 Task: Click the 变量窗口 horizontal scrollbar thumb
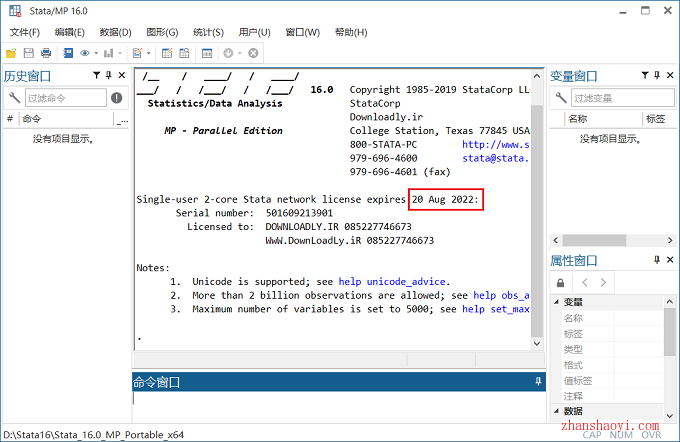coord(594,240)
